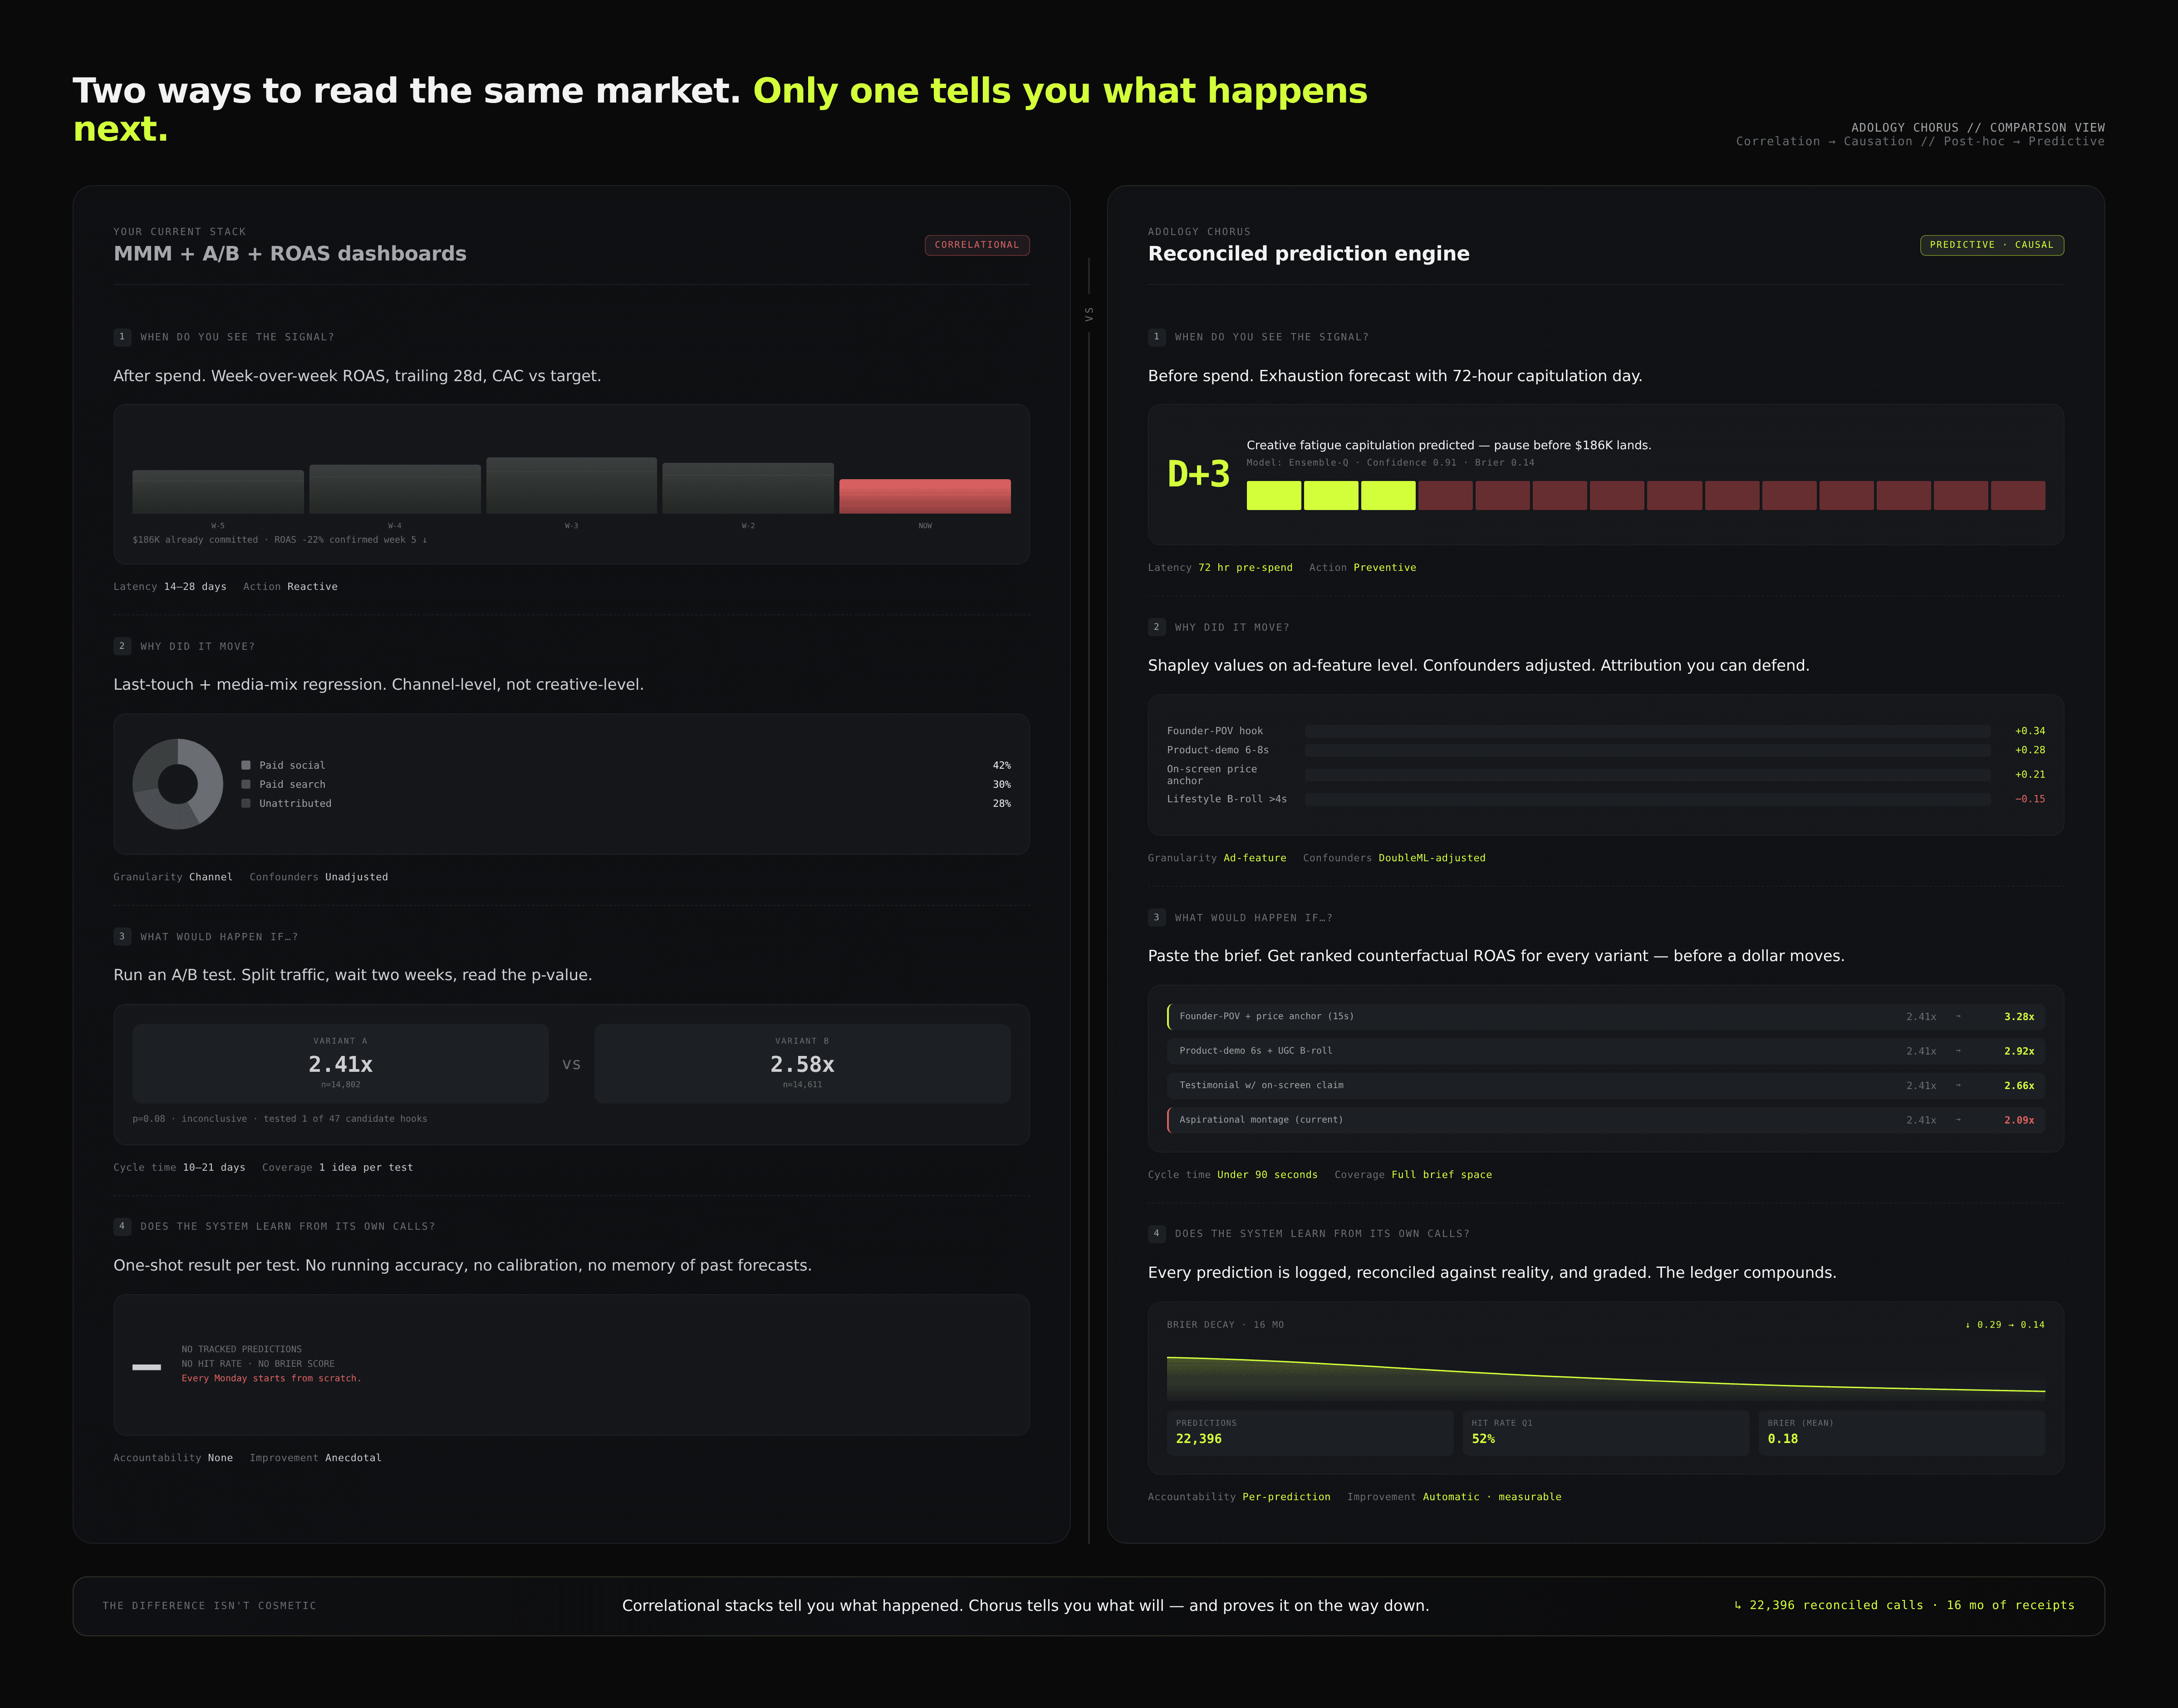Click the number 1 step badge under current stack

[122, 337]
